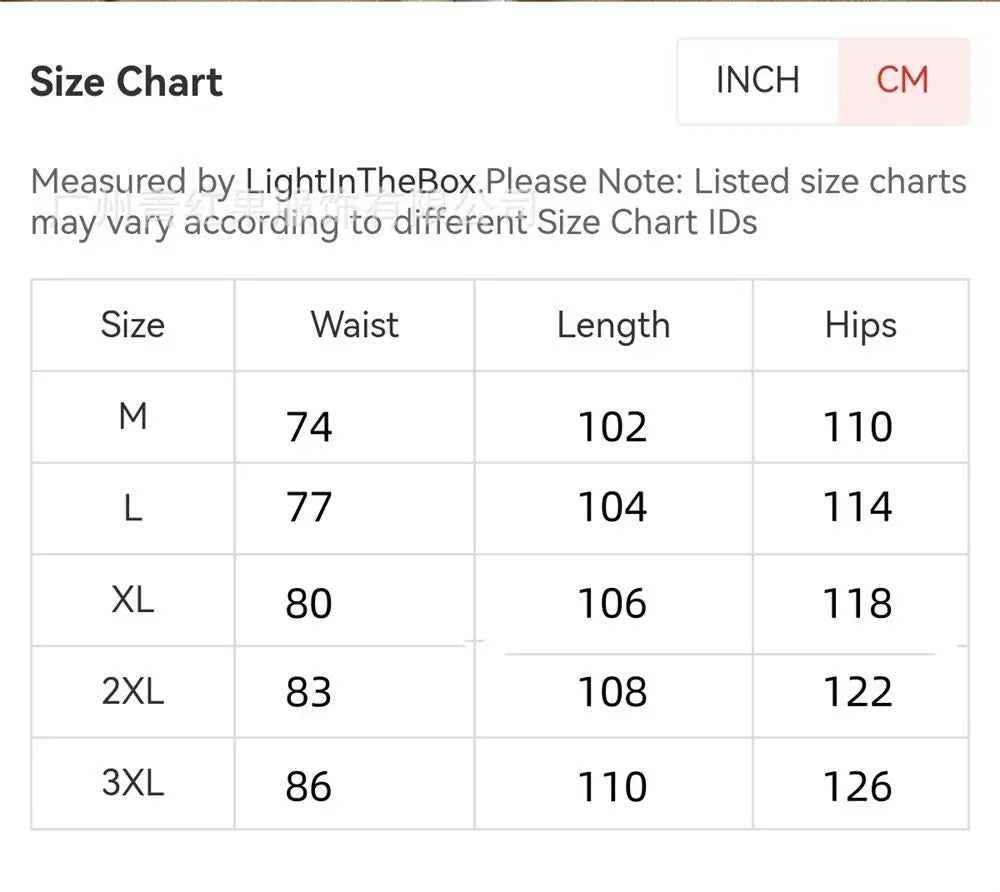Select the L size label

(131, 507)
